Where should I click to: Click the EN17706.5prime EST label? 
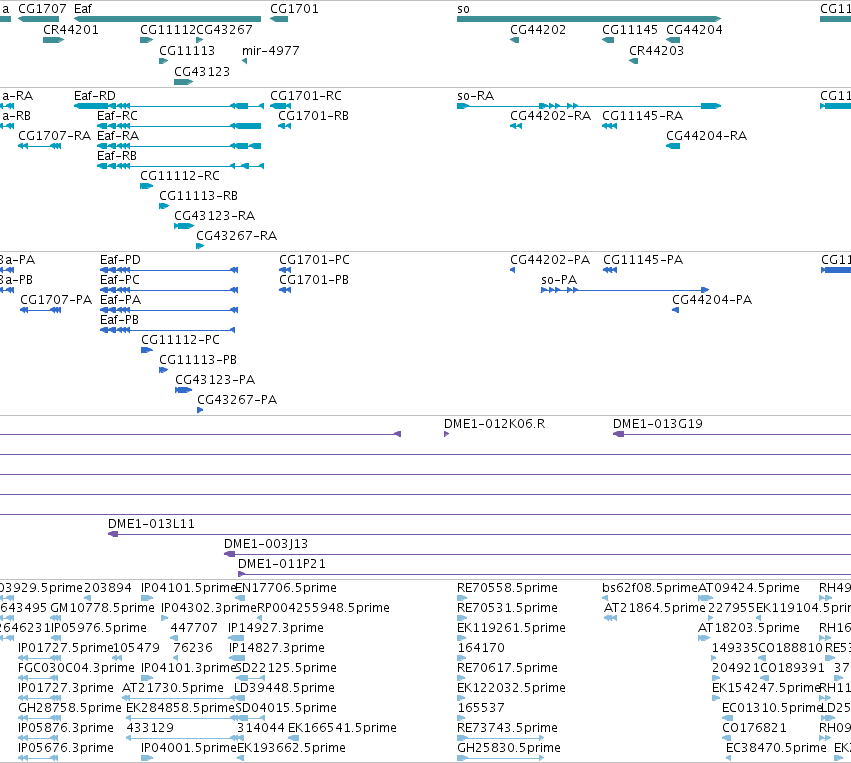click(286, 588)
